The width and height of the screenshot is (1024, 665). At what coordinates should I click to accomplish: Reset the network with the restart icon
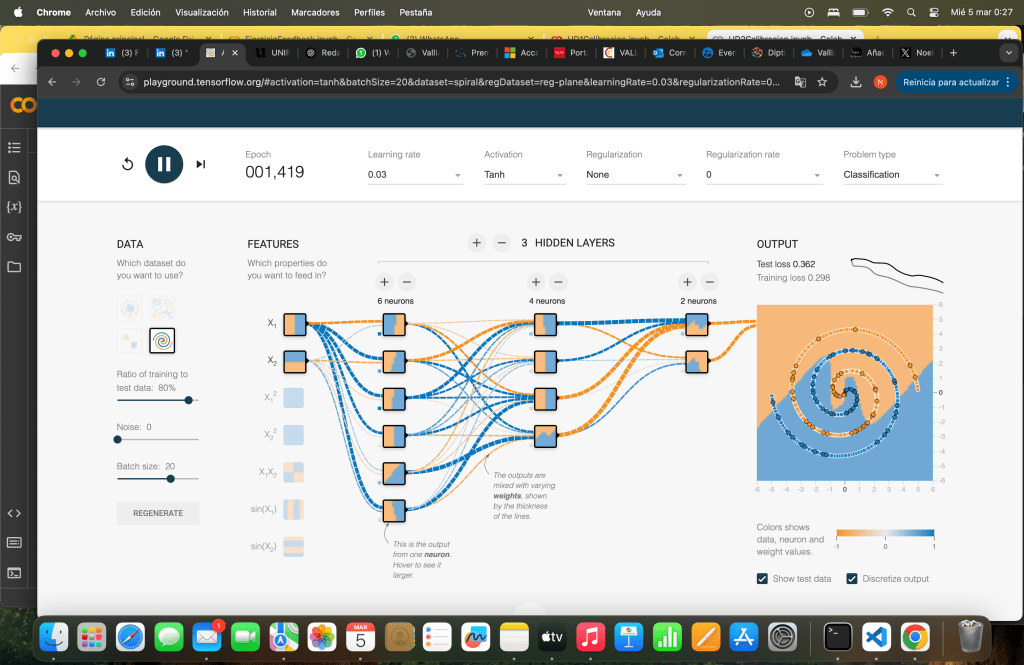(128, 164)
